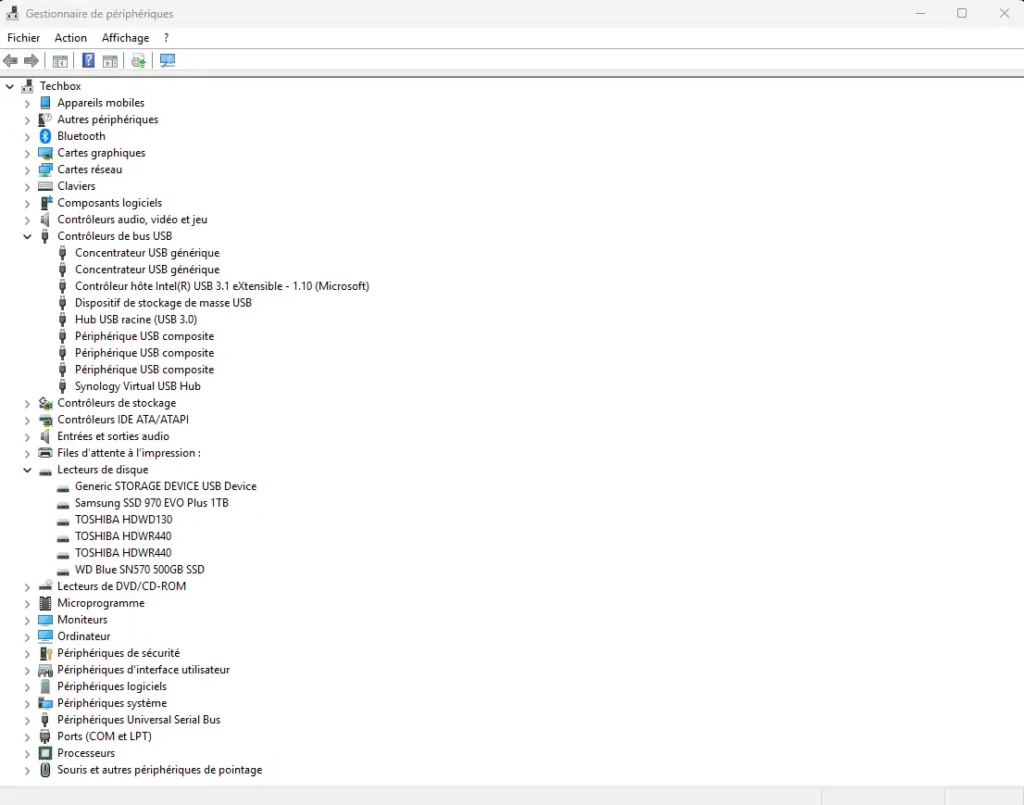Select Samsung SSD 970 EVO Plus 1TB

pyautogui.click(x=151, y=503)
